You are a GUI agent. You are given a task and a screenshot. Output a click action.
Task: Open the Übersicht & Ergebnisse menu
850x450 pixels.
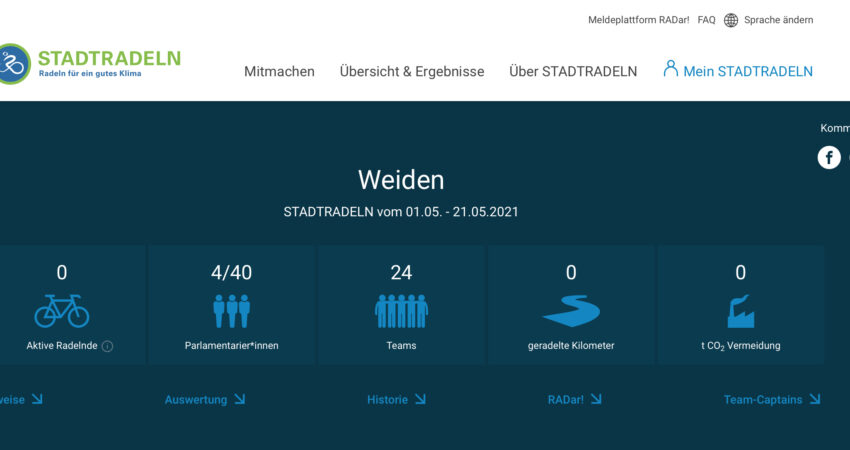412,72
